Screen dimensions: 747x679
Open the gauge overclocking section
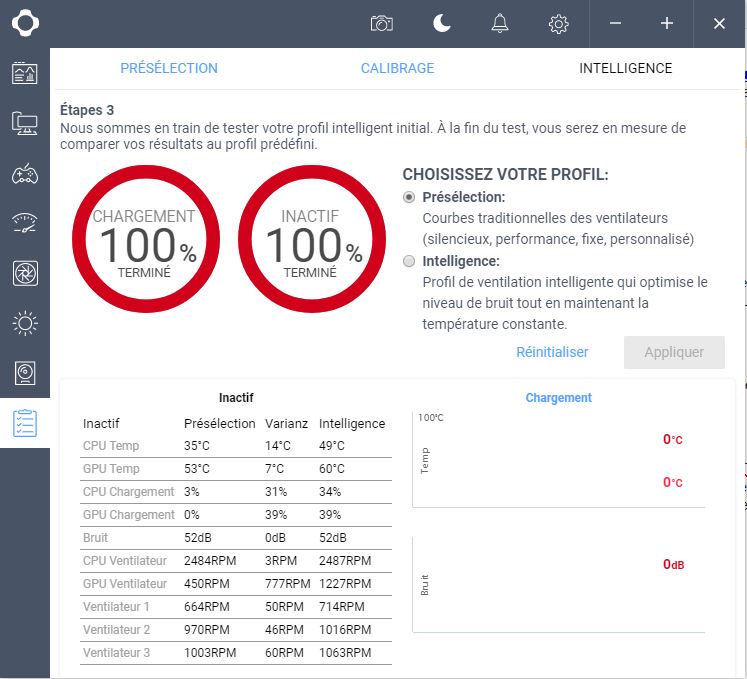tap(25, 223)
